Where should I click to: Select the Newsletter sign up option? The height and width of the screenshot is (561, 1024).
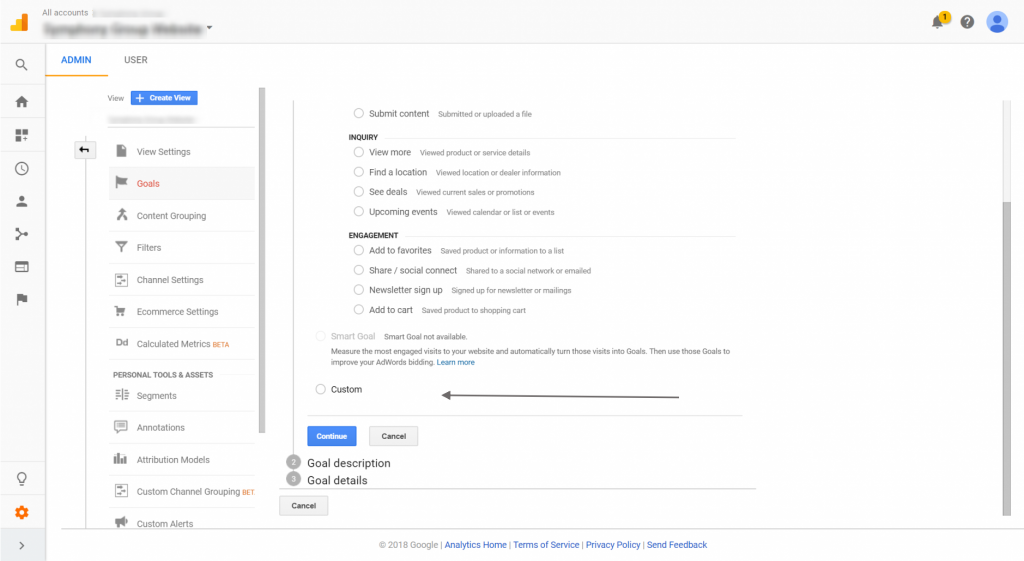pos(359,290)
